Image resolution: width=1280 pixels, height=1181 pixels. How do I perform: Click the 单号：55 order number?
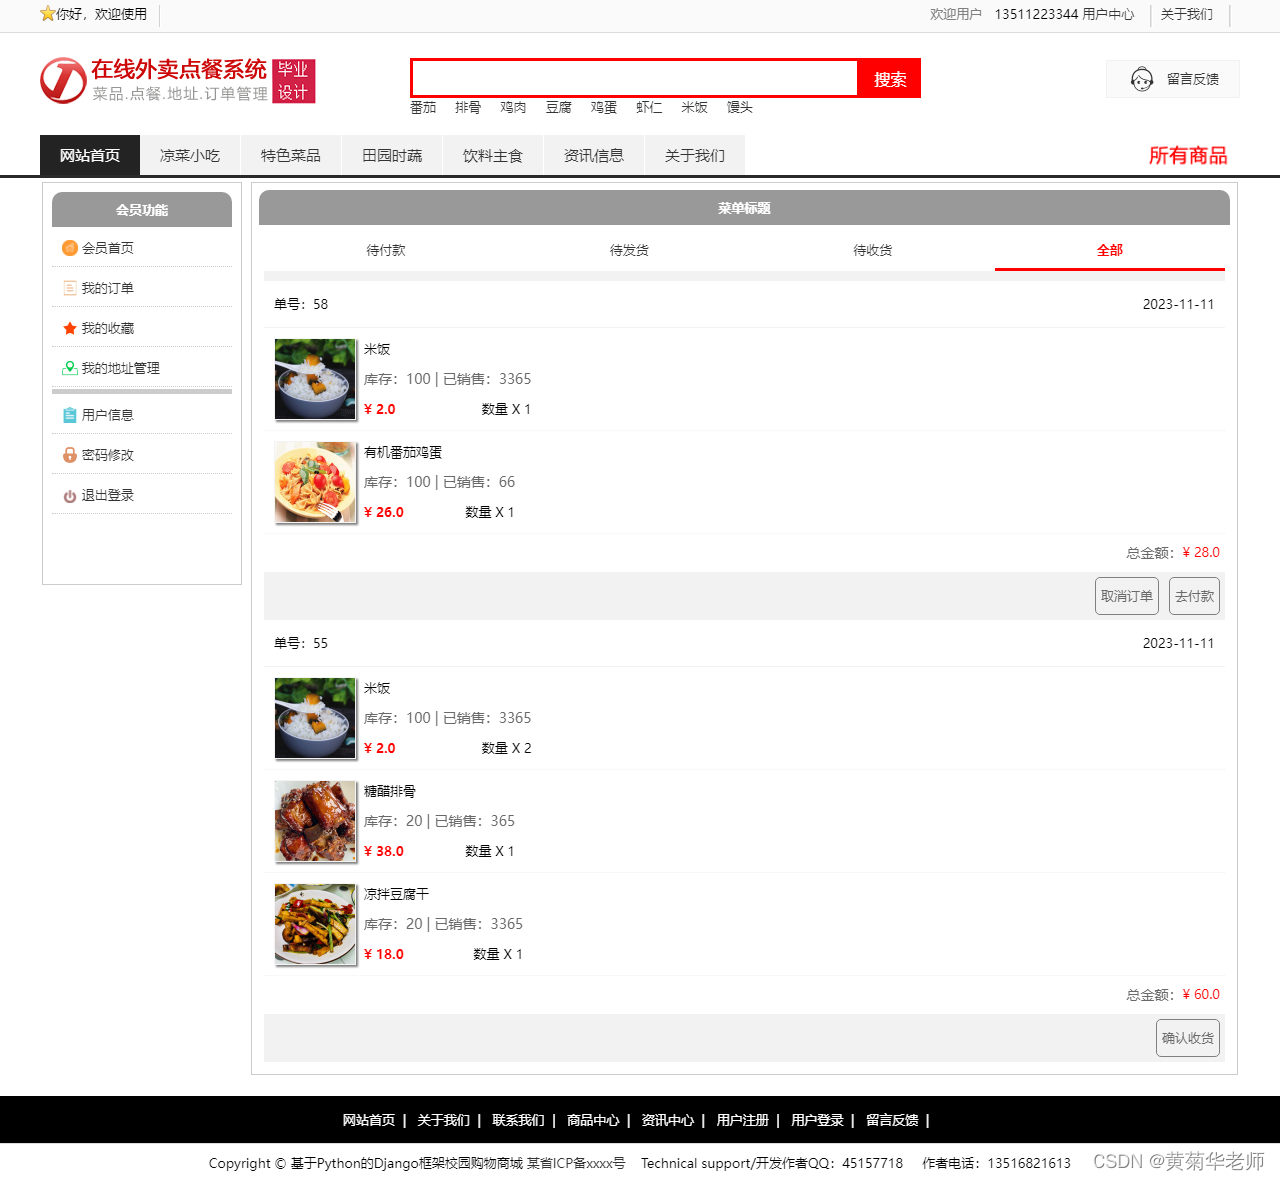coord(301,643)
